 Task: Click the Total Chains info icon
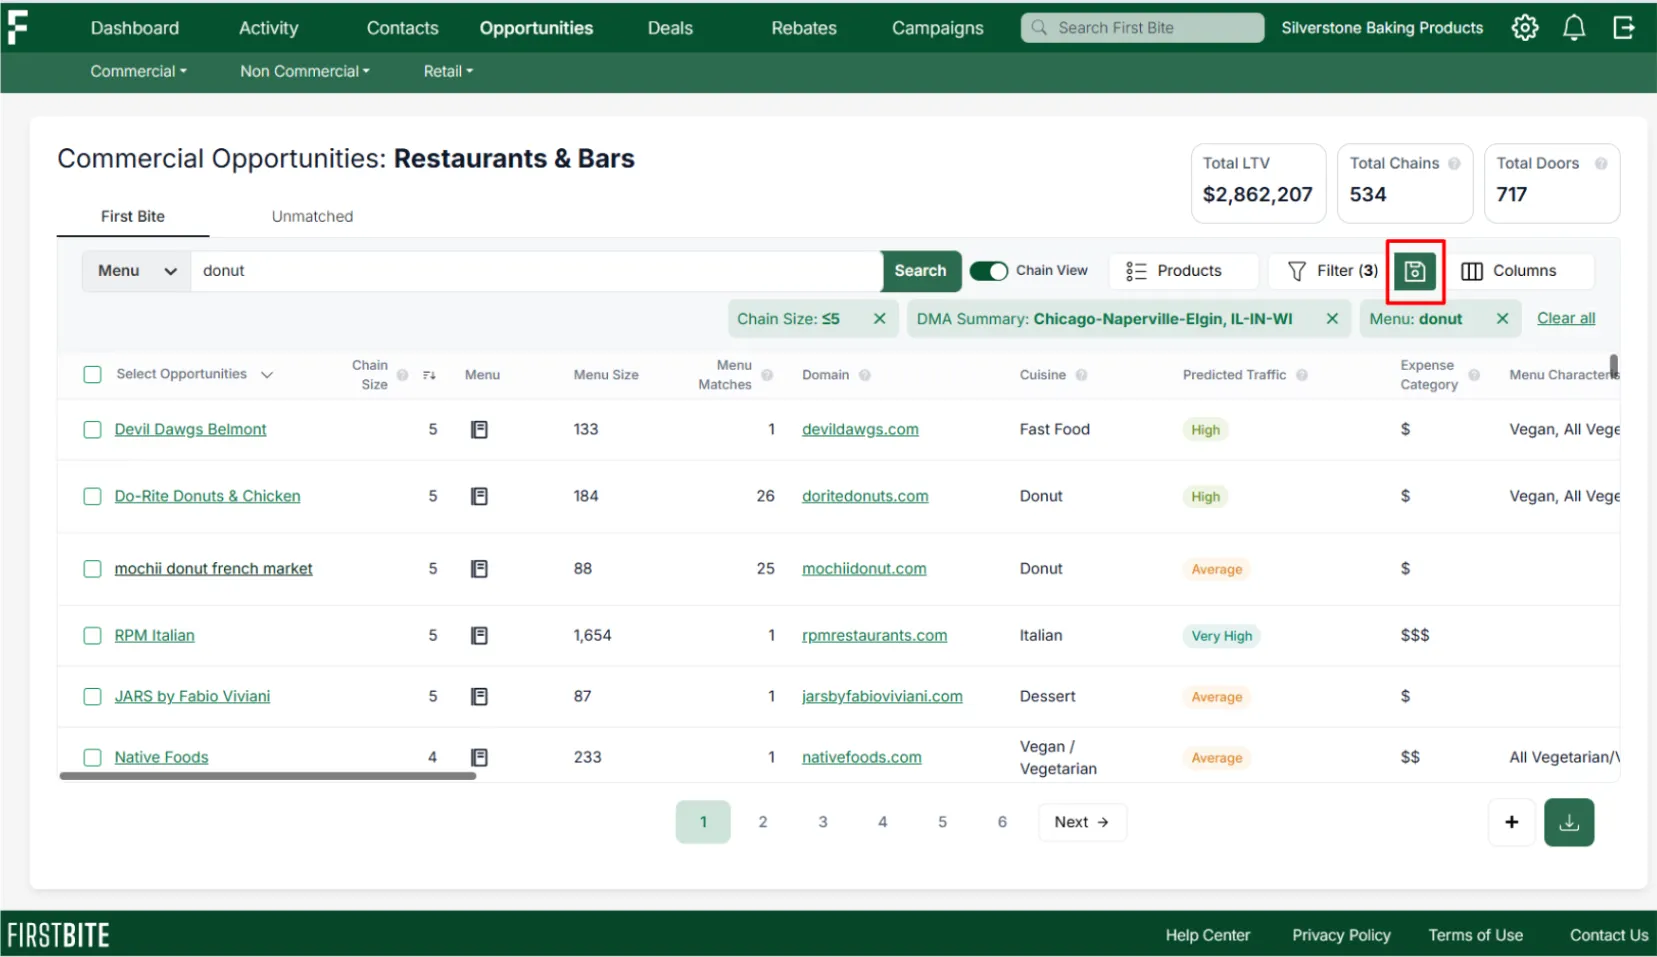[x=1454, y=163]
